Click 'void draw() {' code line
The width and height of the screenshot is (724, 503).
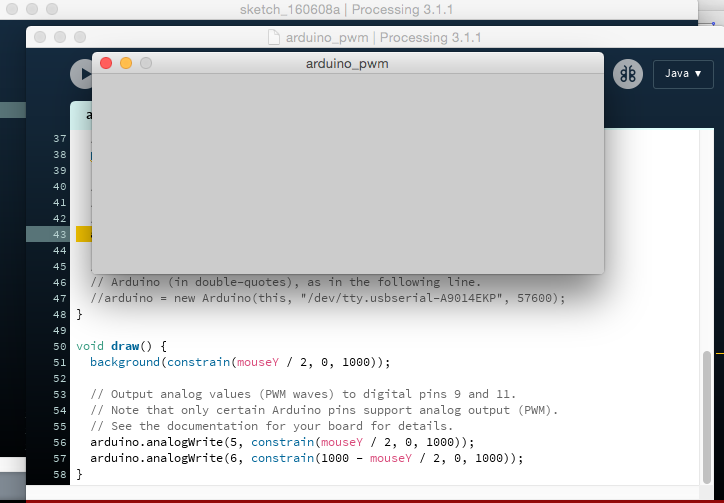coord(121,346)
